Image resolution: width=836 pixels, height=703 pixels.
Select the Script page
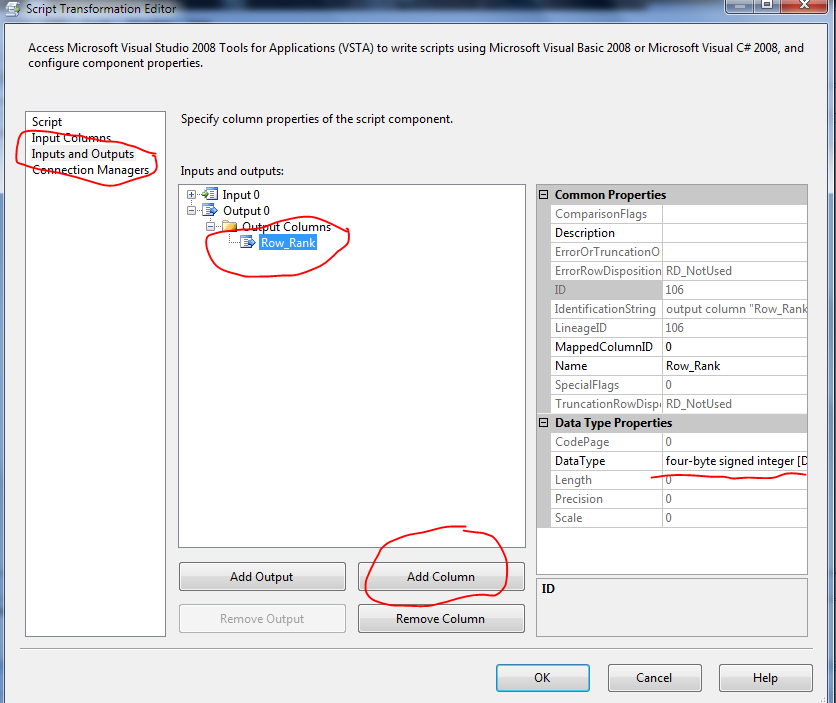point(46,121)
